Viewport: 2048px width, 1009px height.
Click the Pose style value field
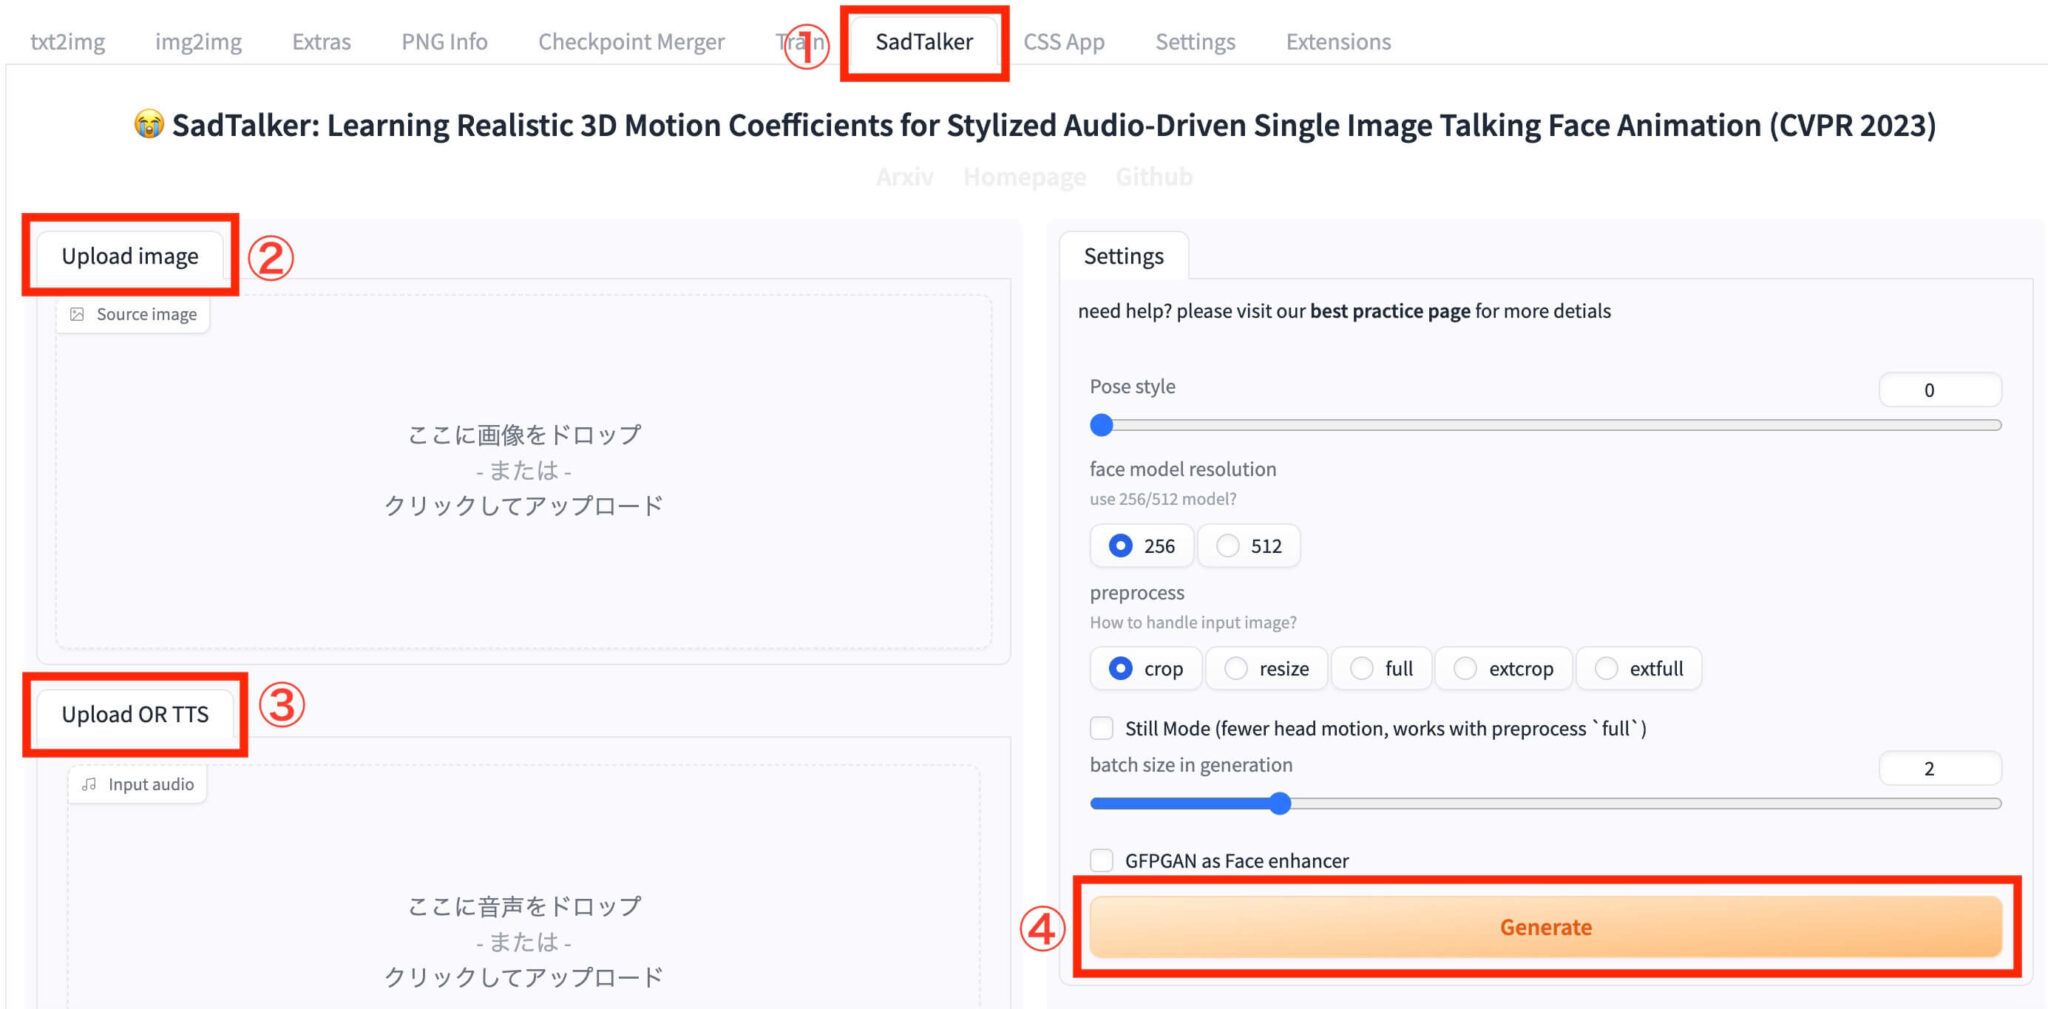1939,390
